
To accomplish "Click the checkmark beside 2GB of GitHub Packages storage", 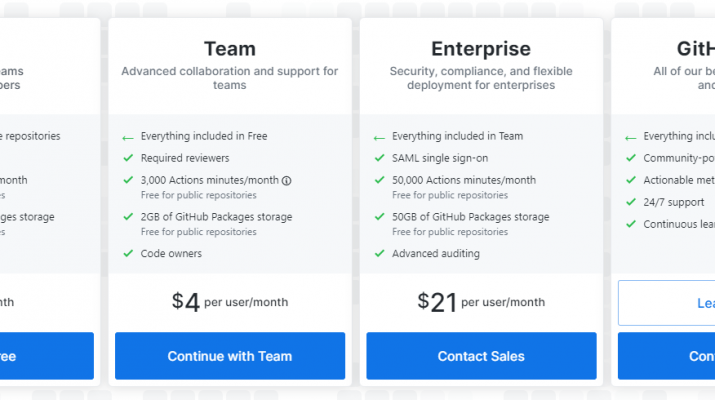I will [x=128, y=216].
